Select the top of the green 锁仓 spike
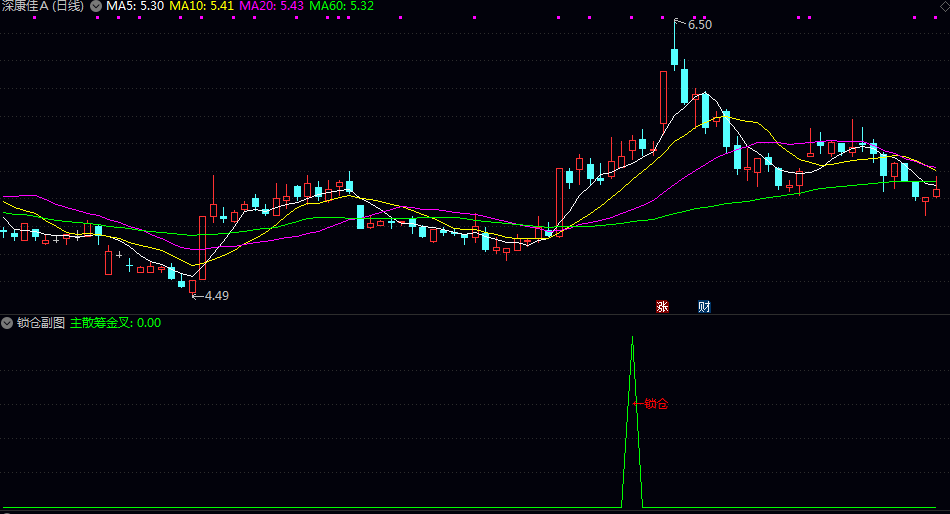Screen dimensions: 950x514 coord(633,338)
